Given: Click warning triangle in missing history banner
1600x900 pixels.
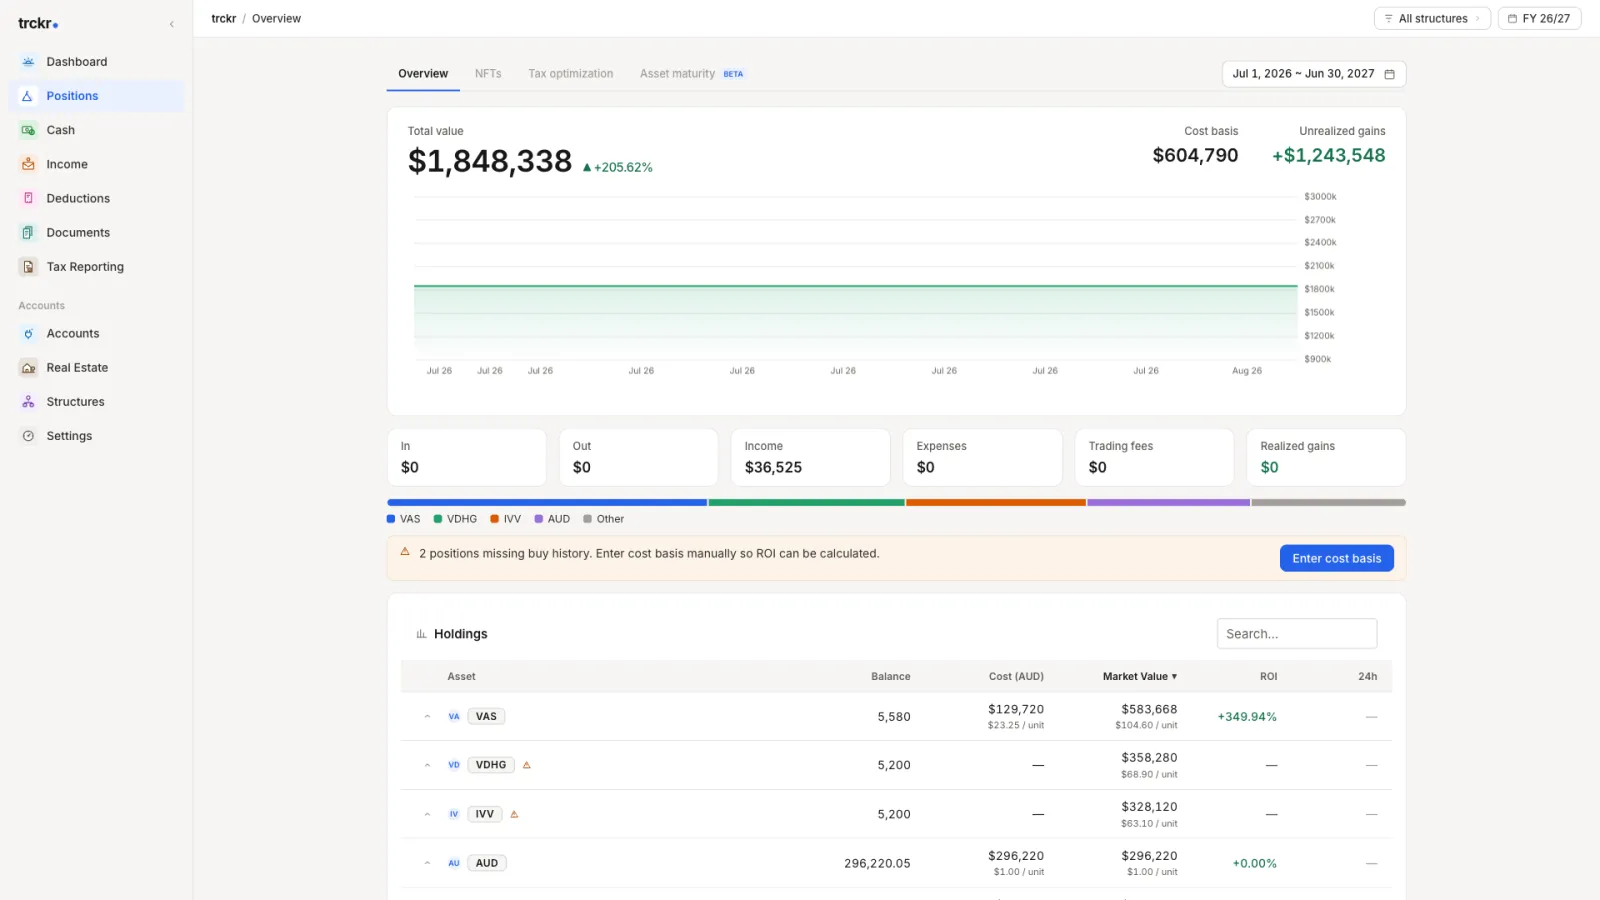Looking at the screenshot, I should pyautogui.click(x=405, y=552).
